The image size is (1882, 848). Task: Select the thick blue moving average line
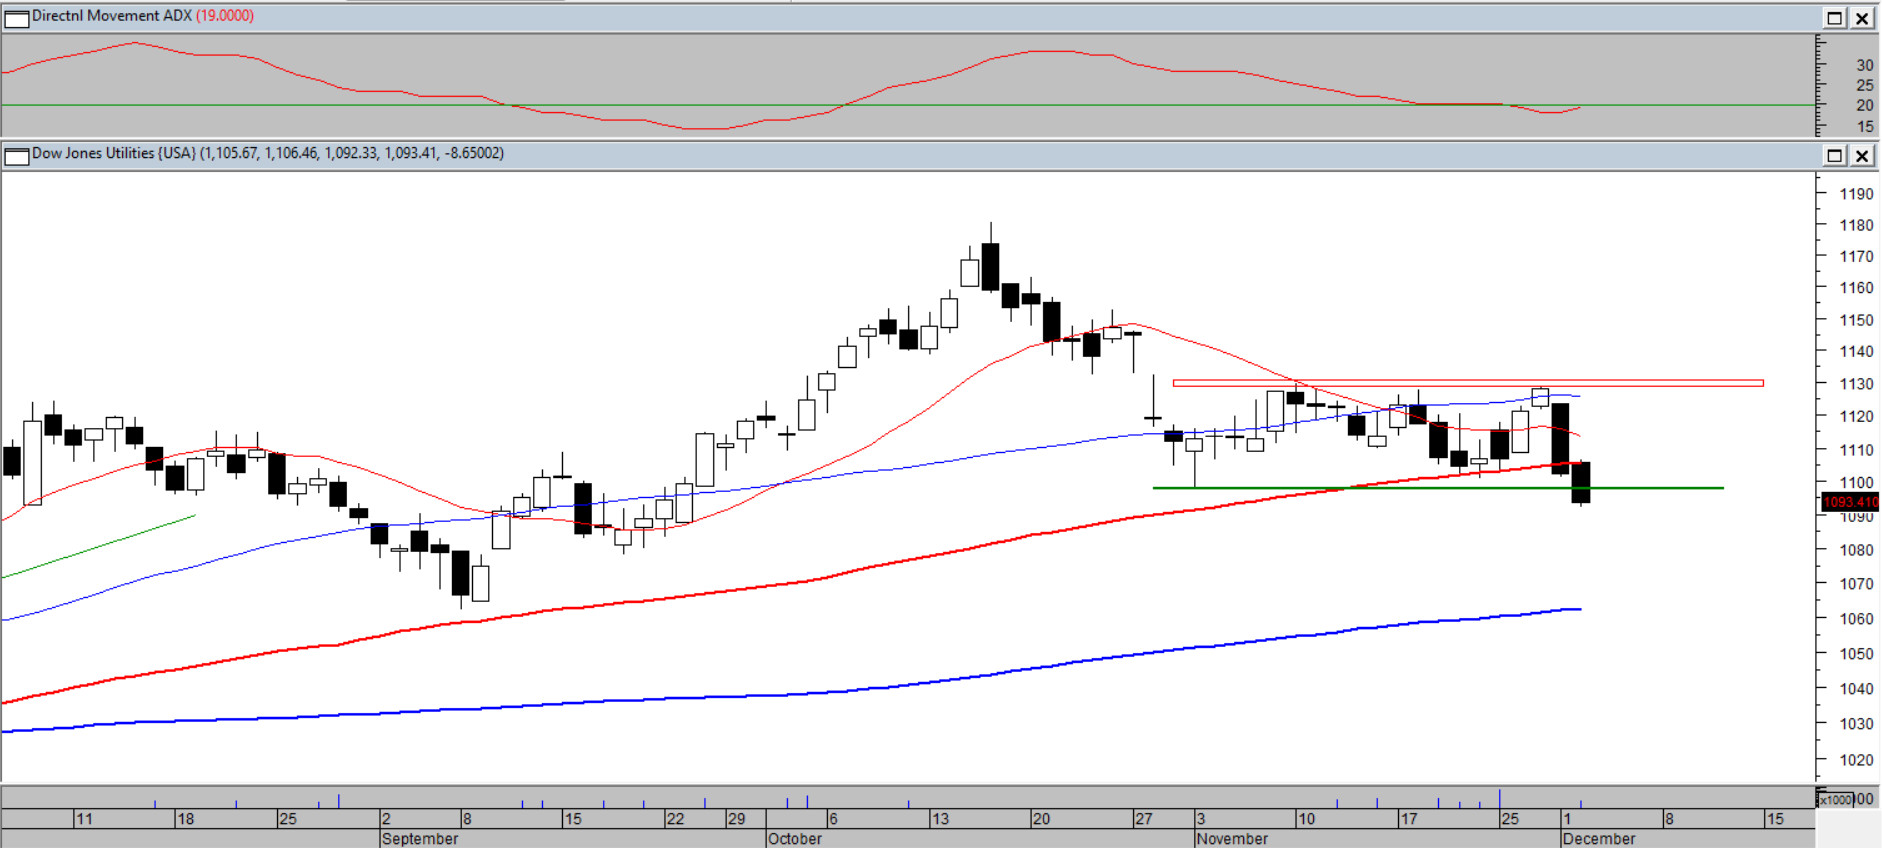coord(900,686)
